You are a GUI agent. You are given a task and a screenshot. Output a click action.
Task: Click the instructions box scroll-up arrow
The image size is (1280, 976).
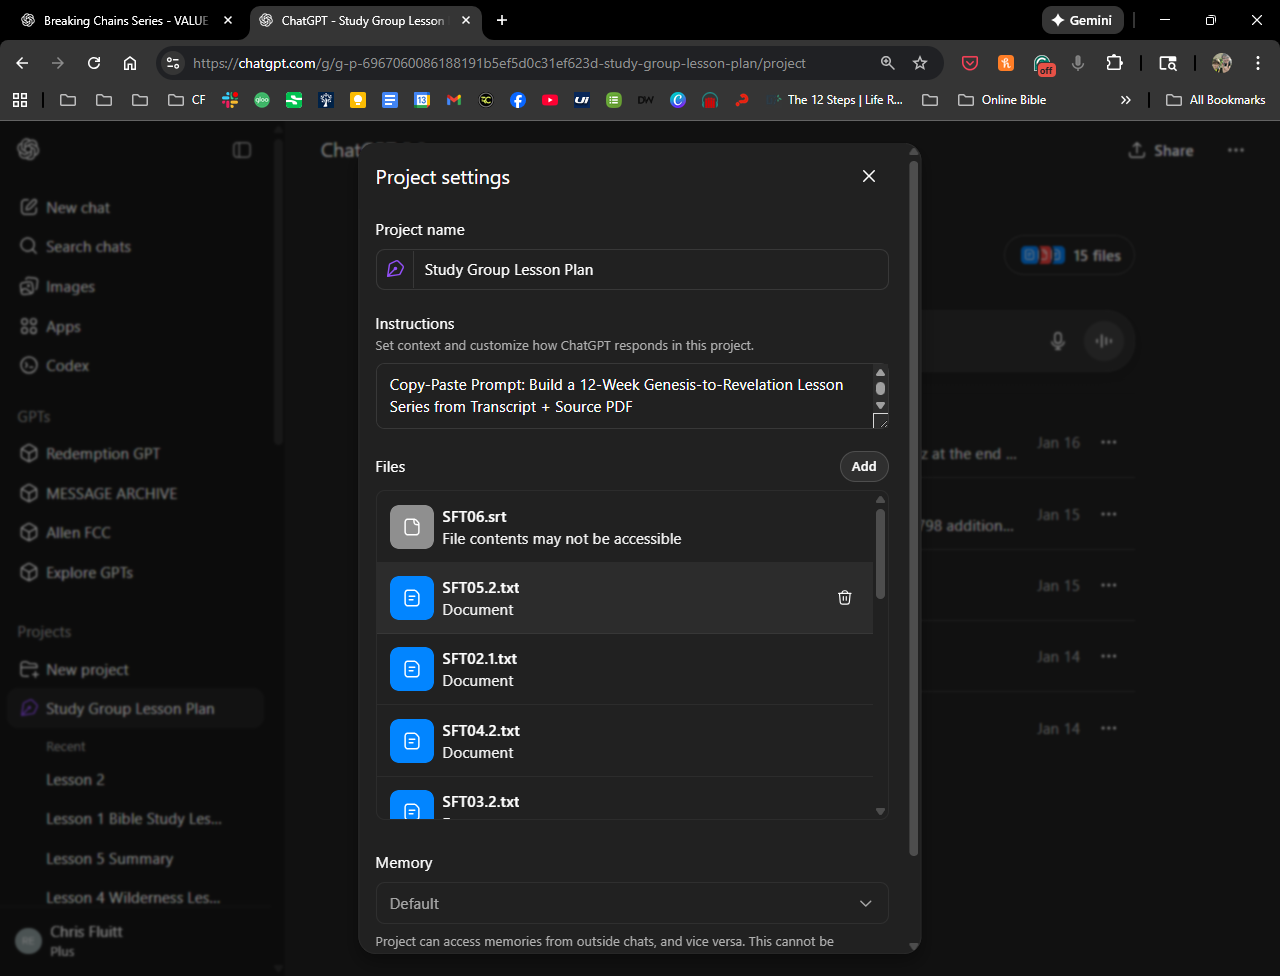880,373
